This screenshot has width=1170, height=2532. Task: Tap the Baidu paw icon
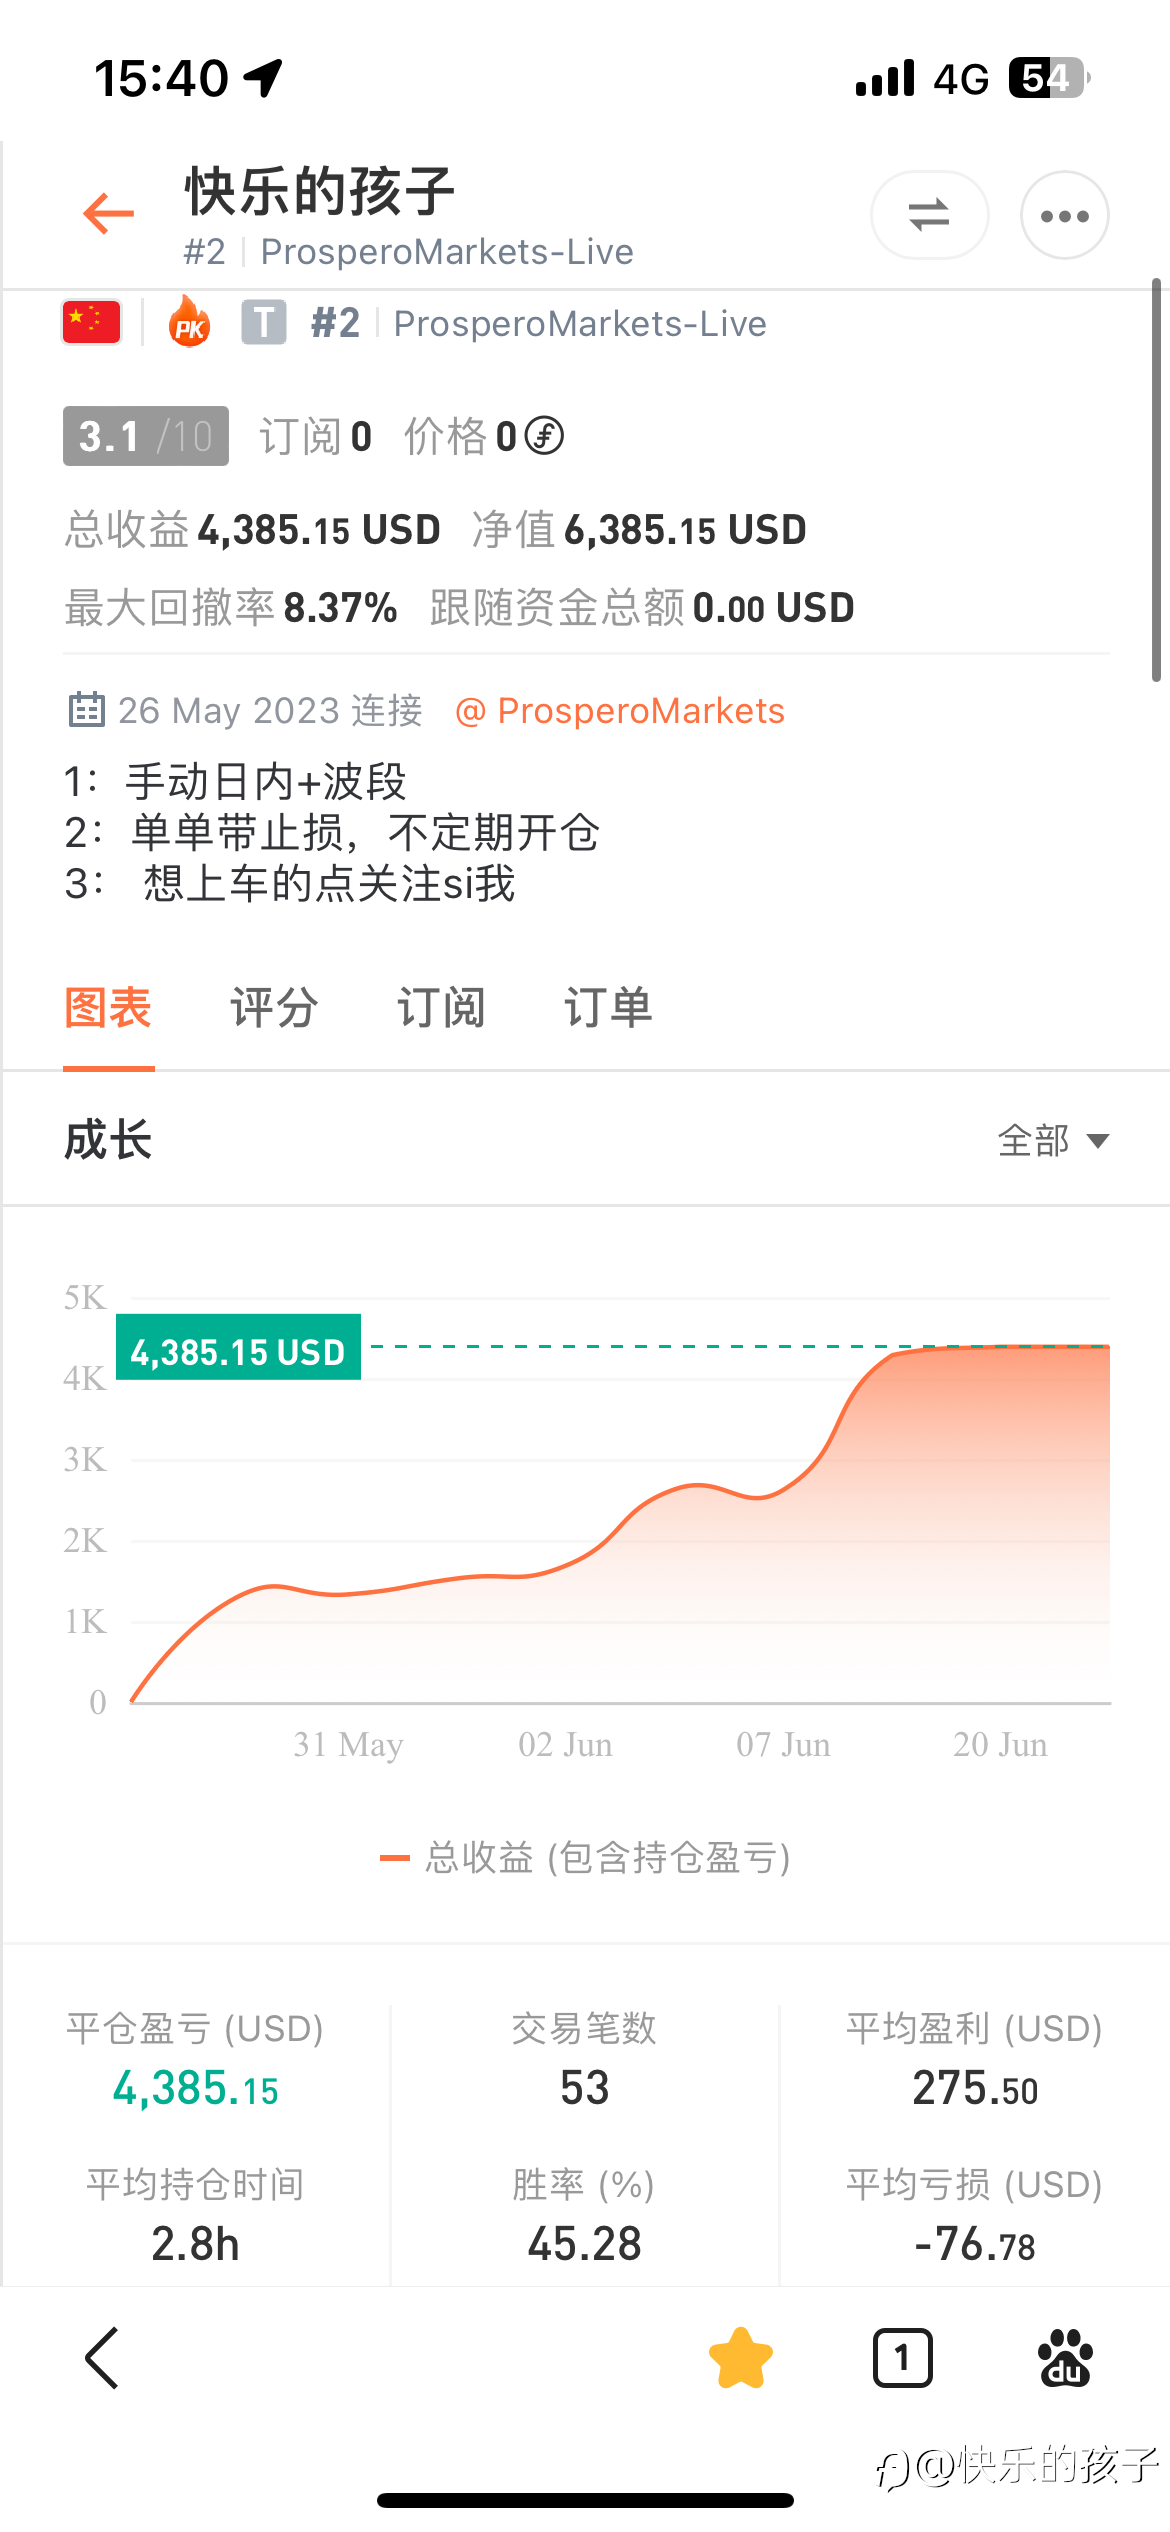(x=1065, y=2358)
